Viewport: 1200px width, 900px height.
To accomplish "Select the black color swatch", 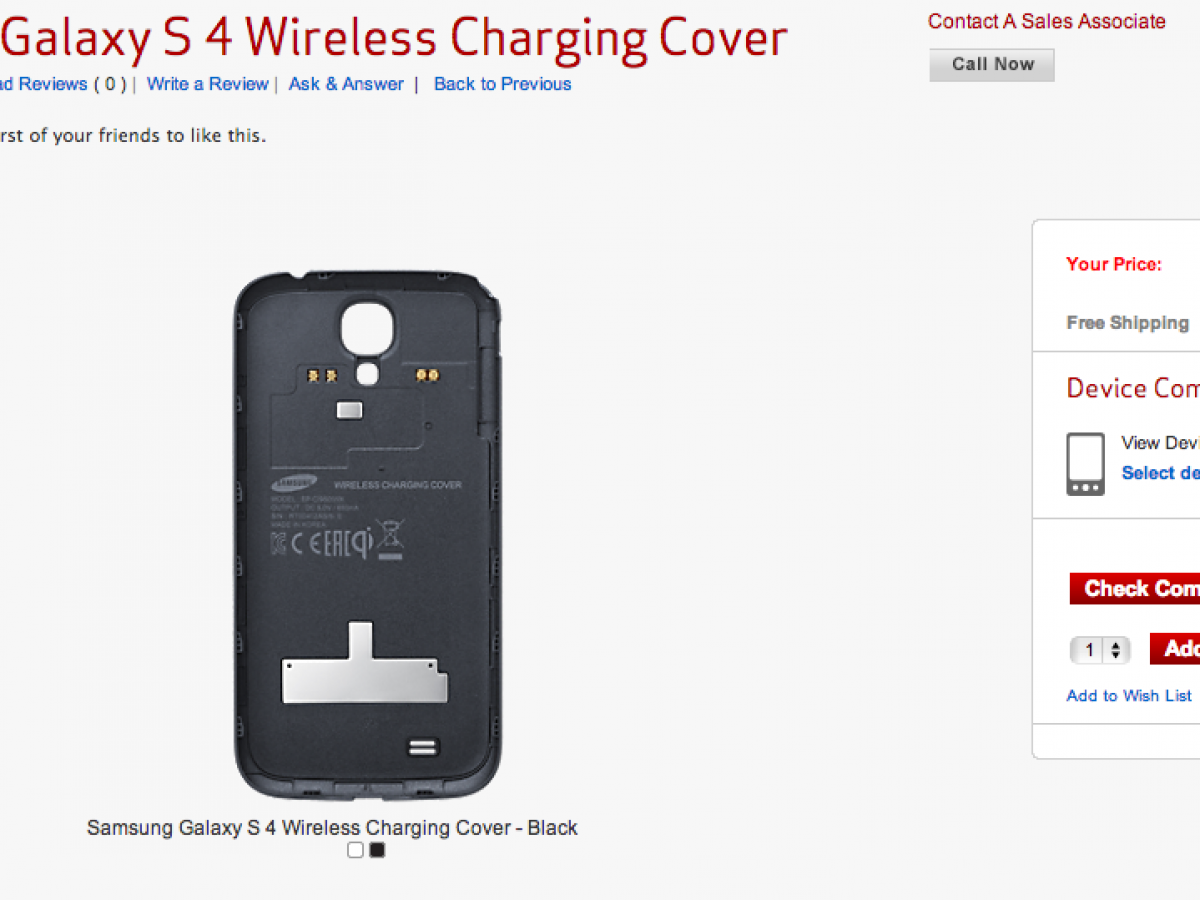I will coord(377,850).
